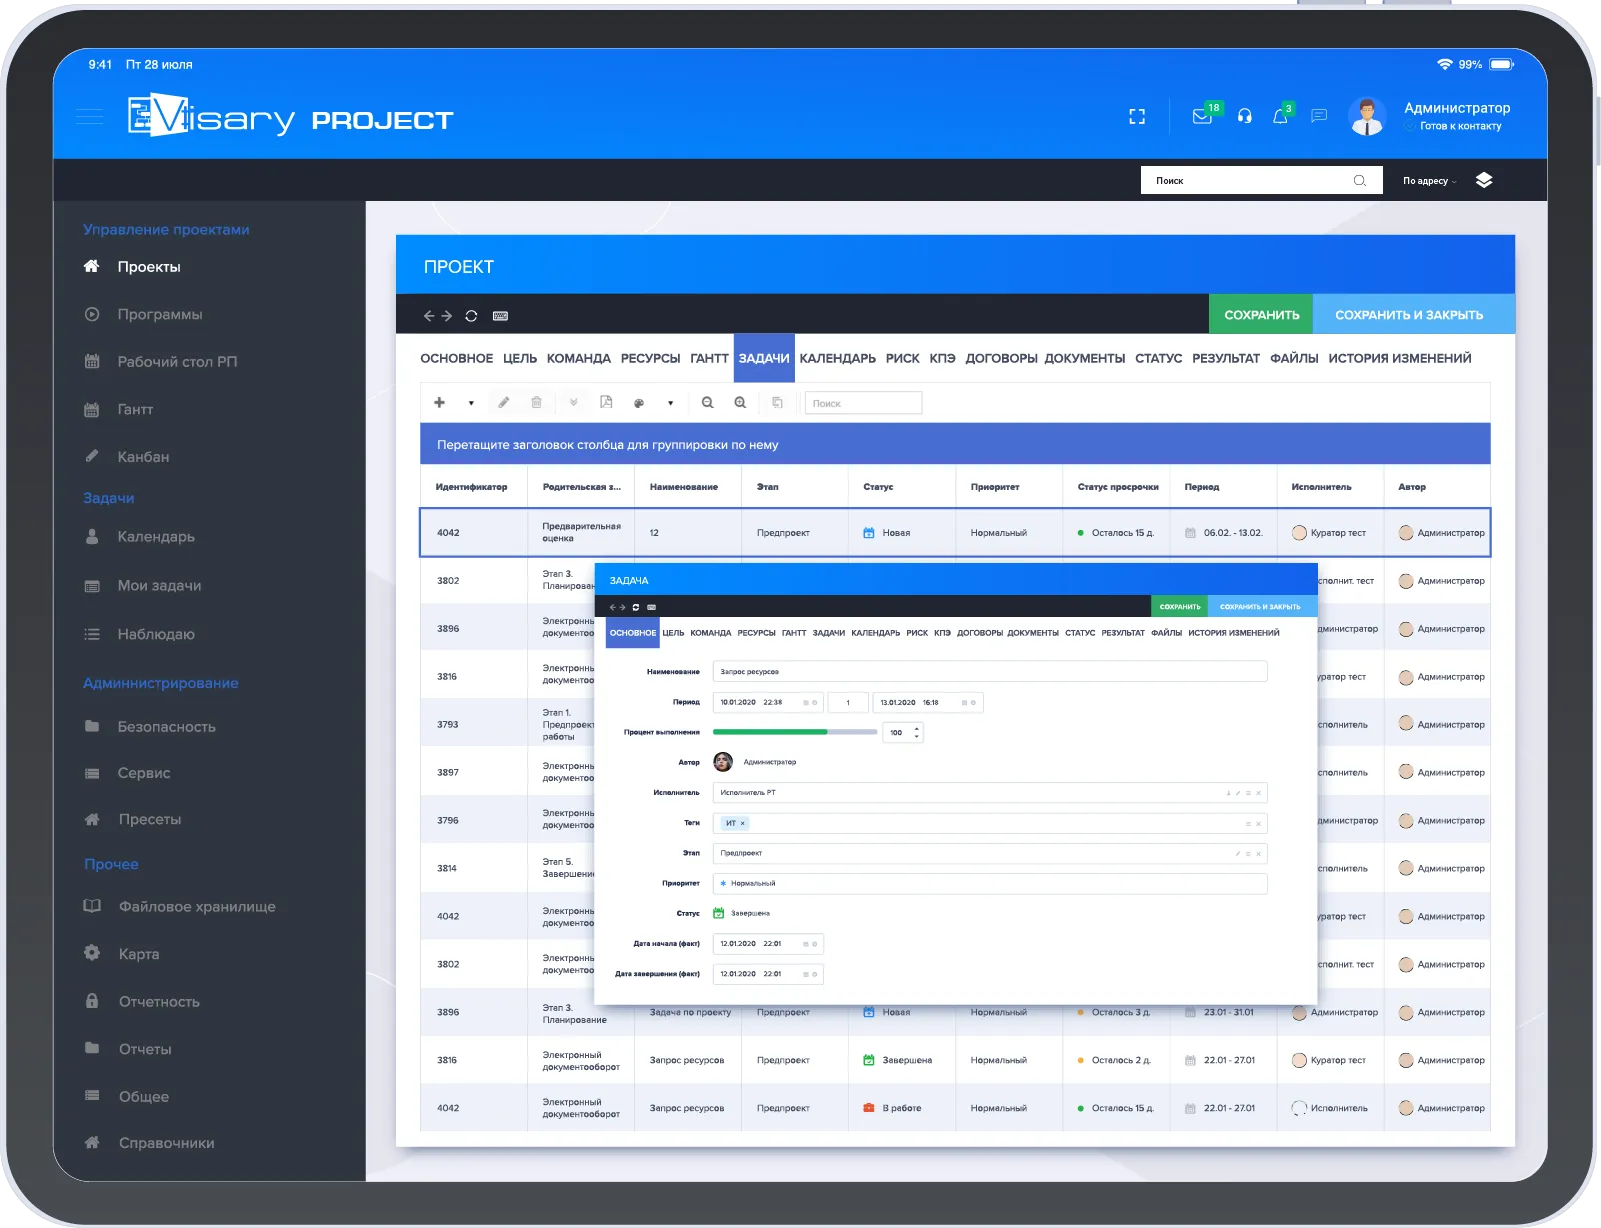Edit selected task with pencil icon

[x=504, y=402]
